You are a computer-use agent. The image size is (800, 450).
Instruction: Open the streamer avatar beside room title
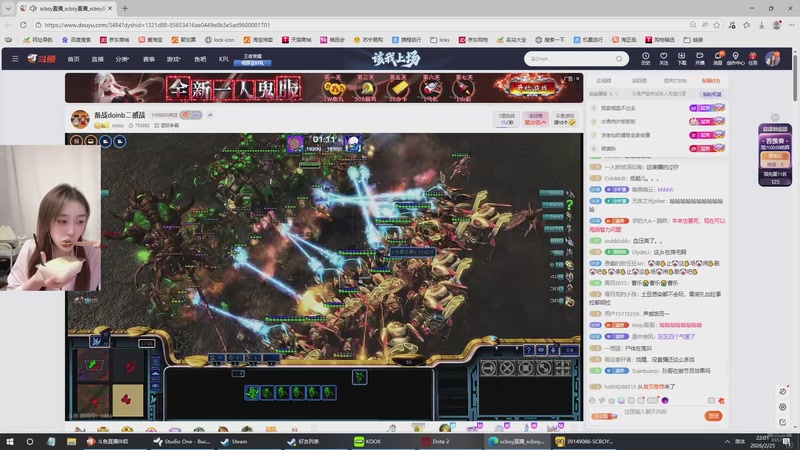(x=80, y=119)
